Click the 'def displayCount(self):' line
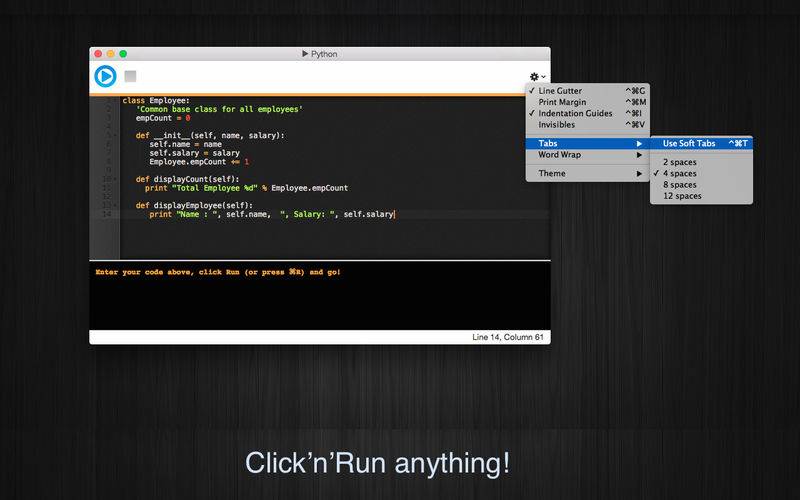 click(x=188, y=179)
